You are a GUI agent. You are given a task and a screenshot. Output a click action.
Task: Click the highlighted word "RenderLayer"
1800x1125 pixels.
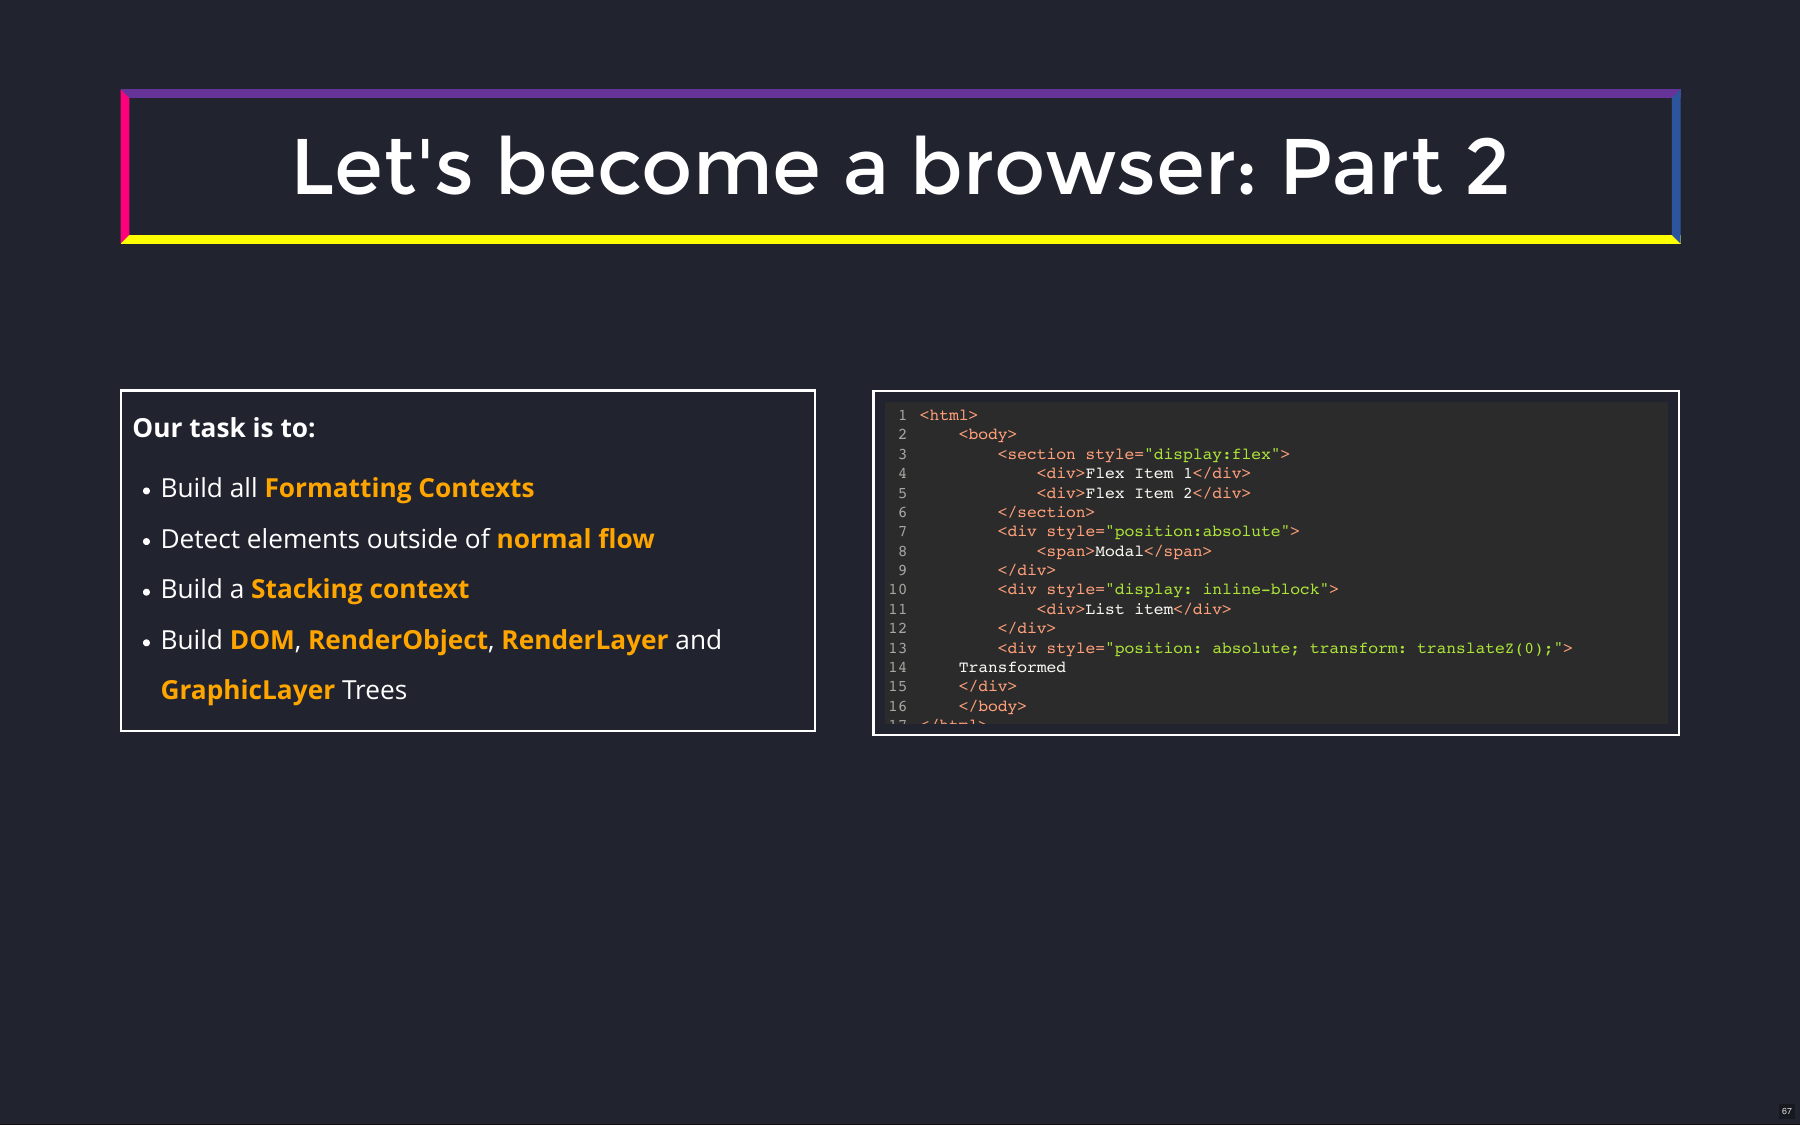click(585, 640)
